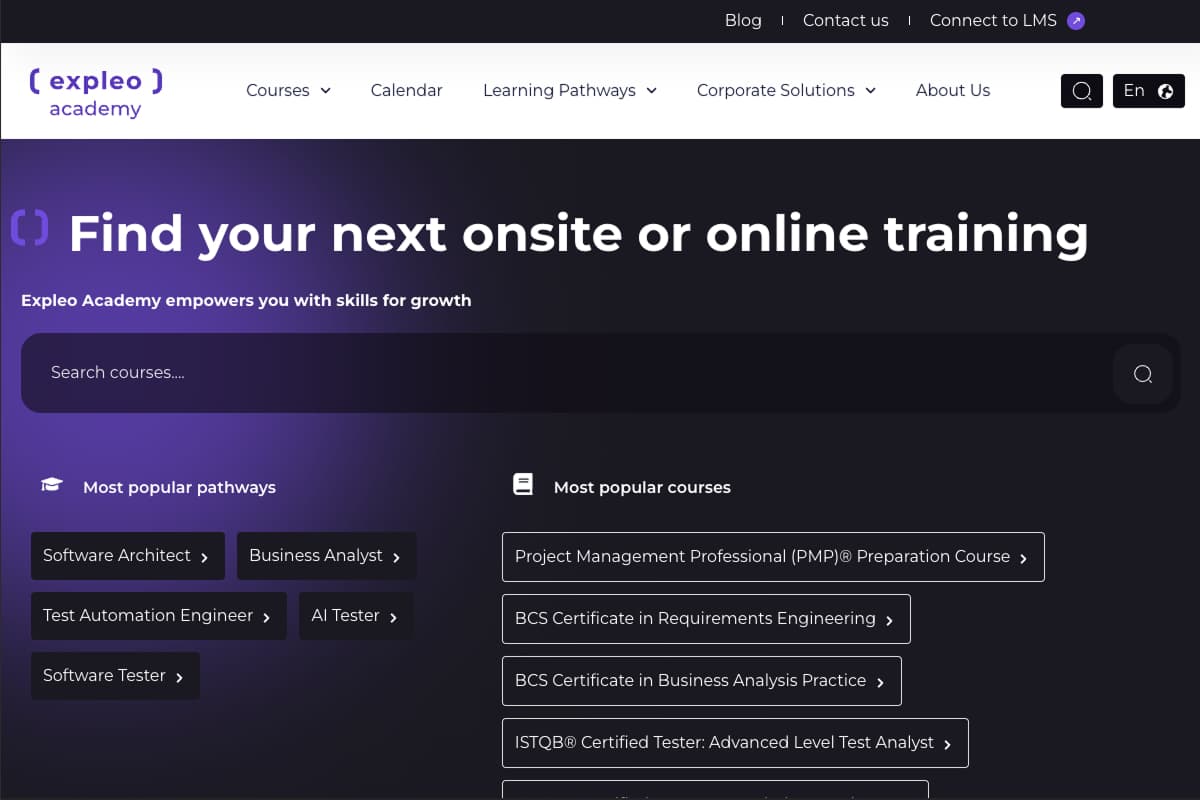Click the Expleo Academy logo
The image size is (1200, 800).
click(x=96, y=92)
